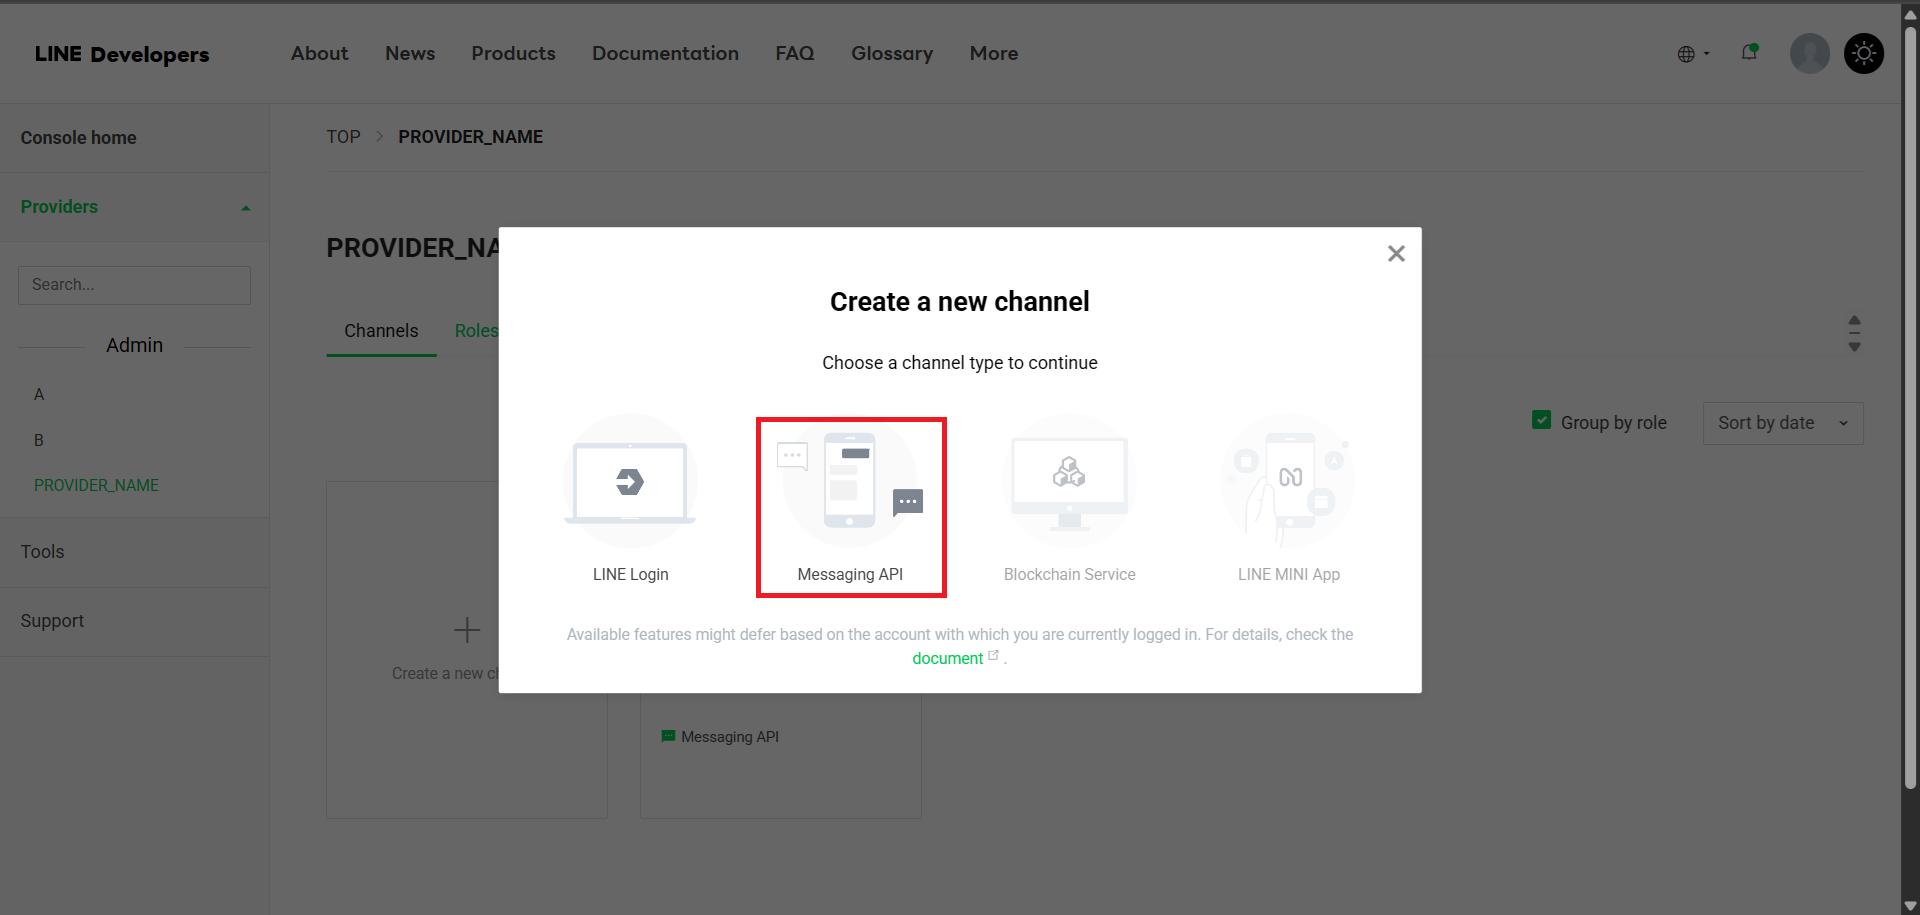Viewport: 1920px width, 915px height.
Task: Open the Products menu
Action: coord(513,54)
